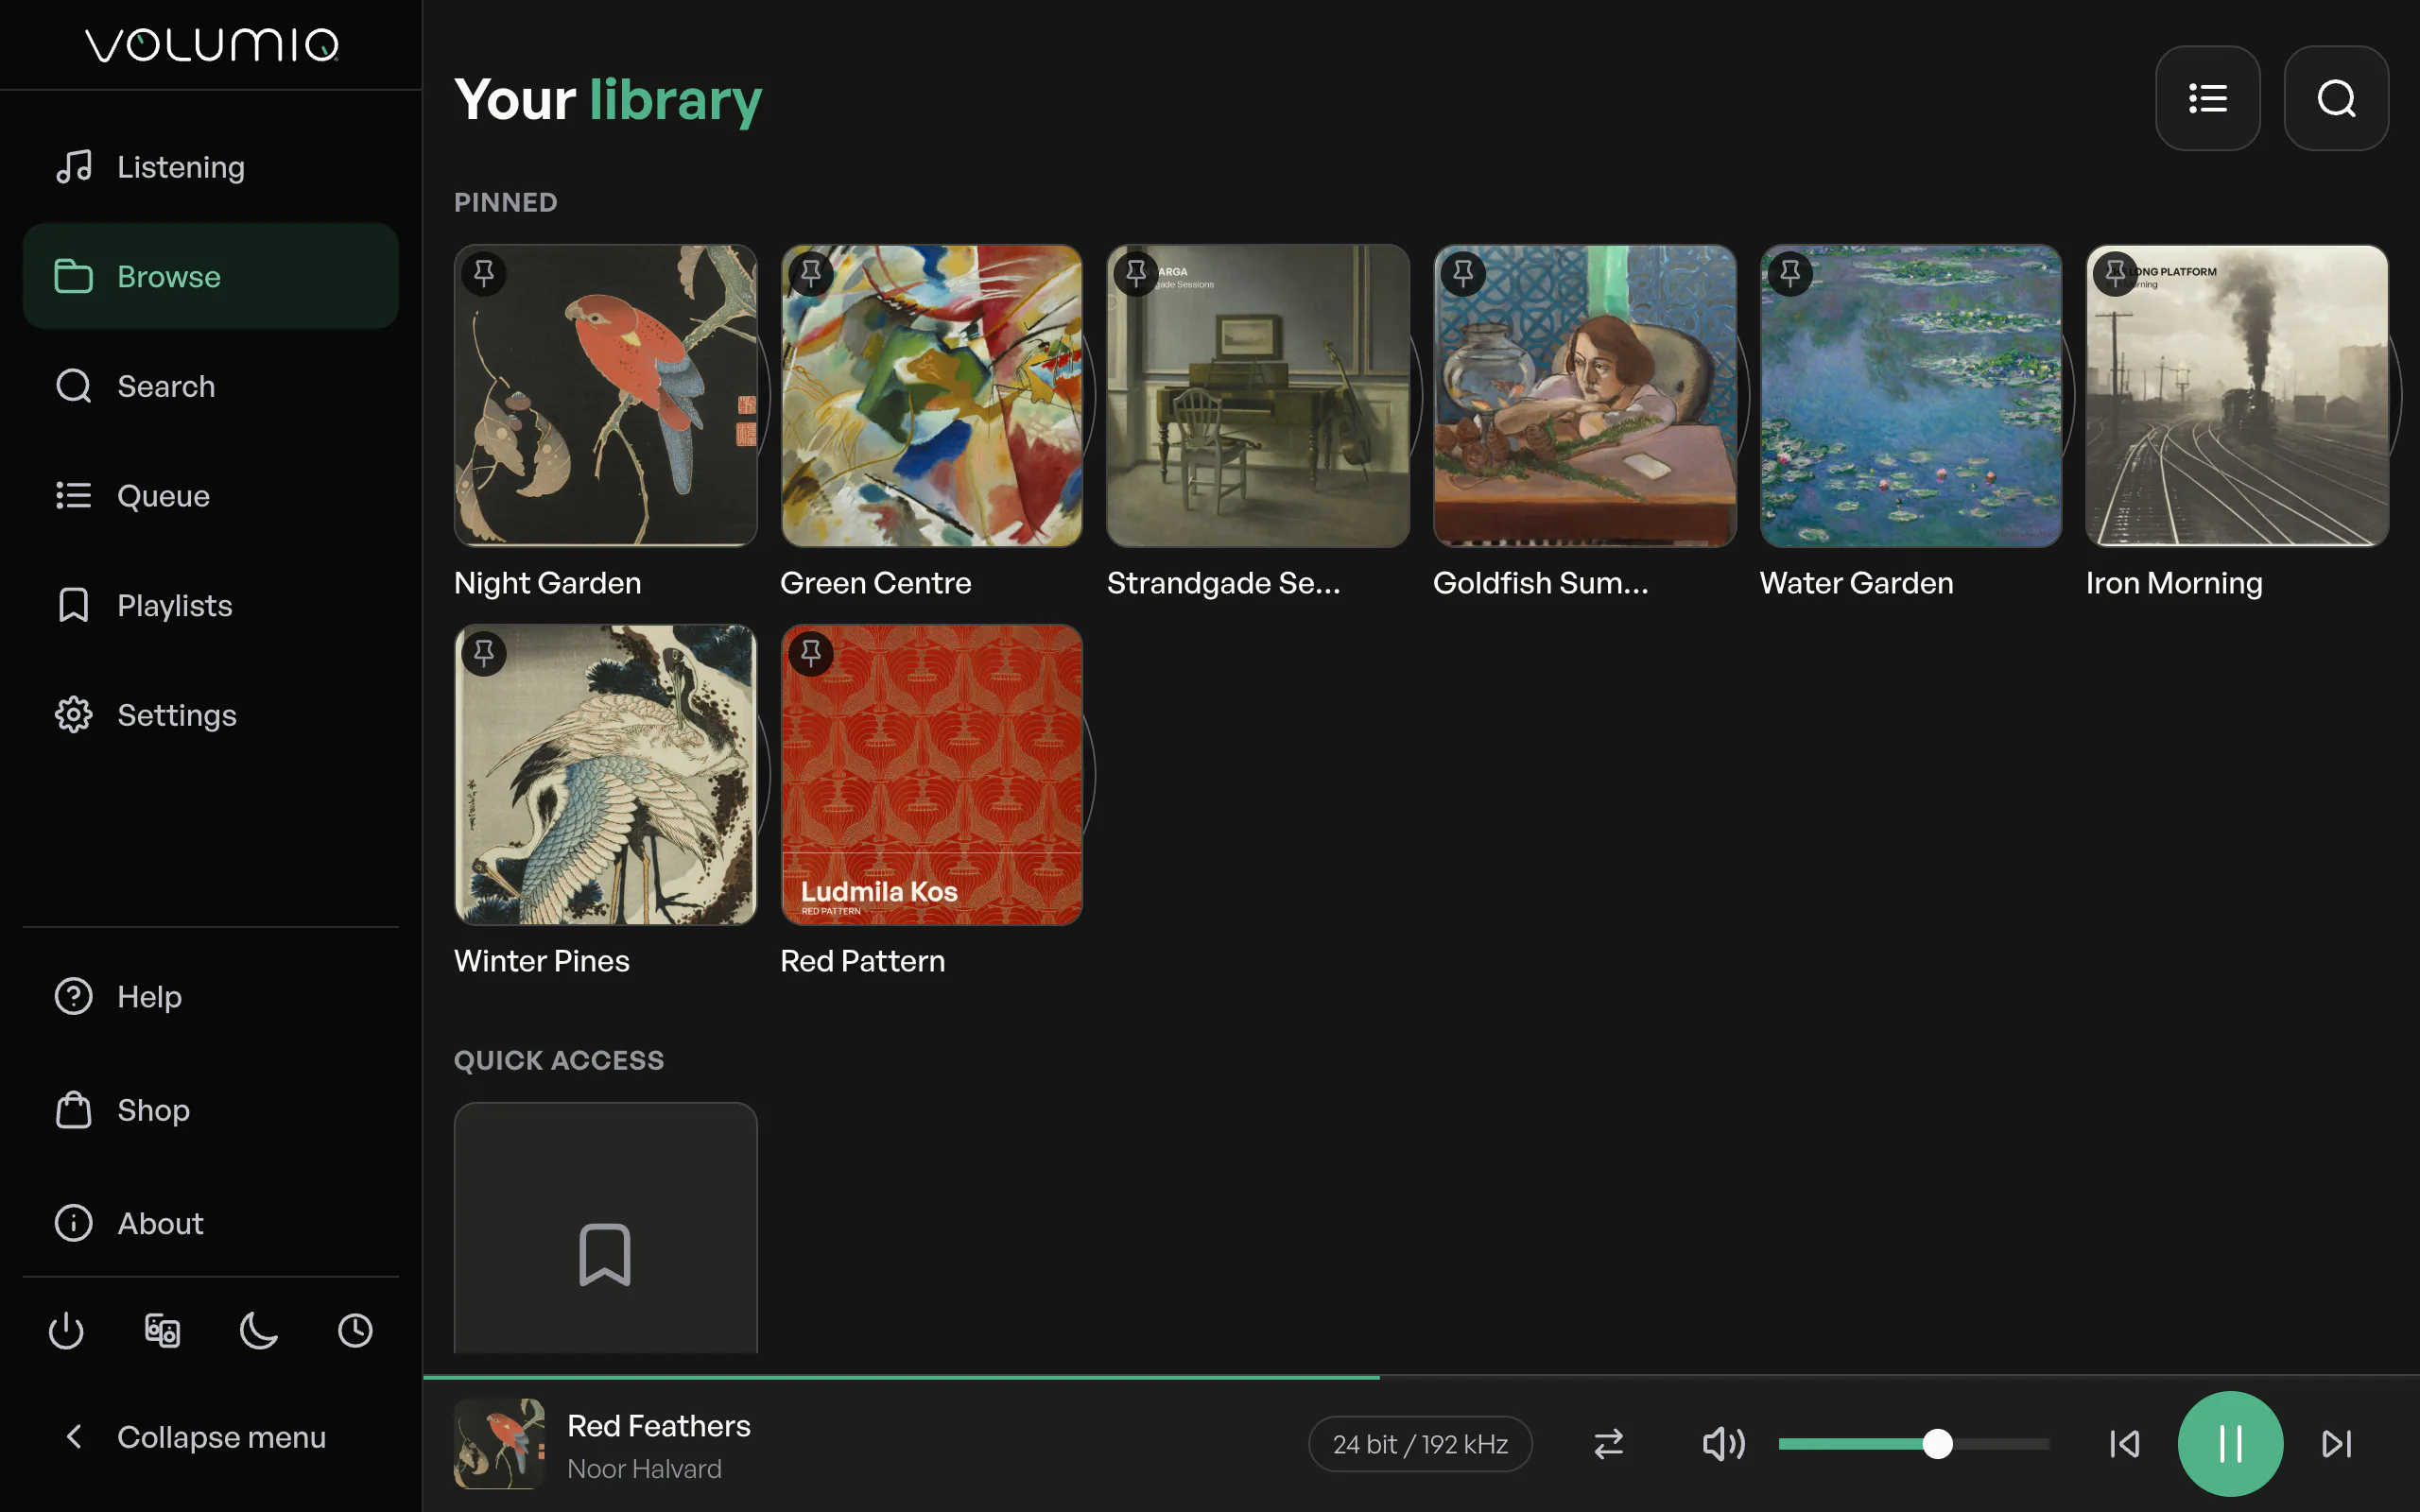Open the Winter Pines album cover

pyautogui.click(x=605, y=775)
